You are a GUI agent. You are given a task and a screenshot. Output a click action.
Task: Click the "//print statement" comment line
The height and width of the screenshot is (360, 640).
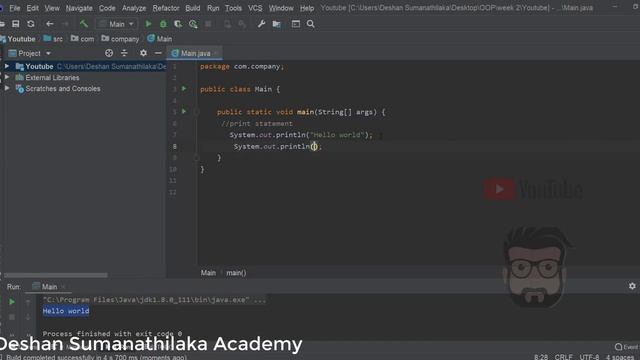point(257,123)
